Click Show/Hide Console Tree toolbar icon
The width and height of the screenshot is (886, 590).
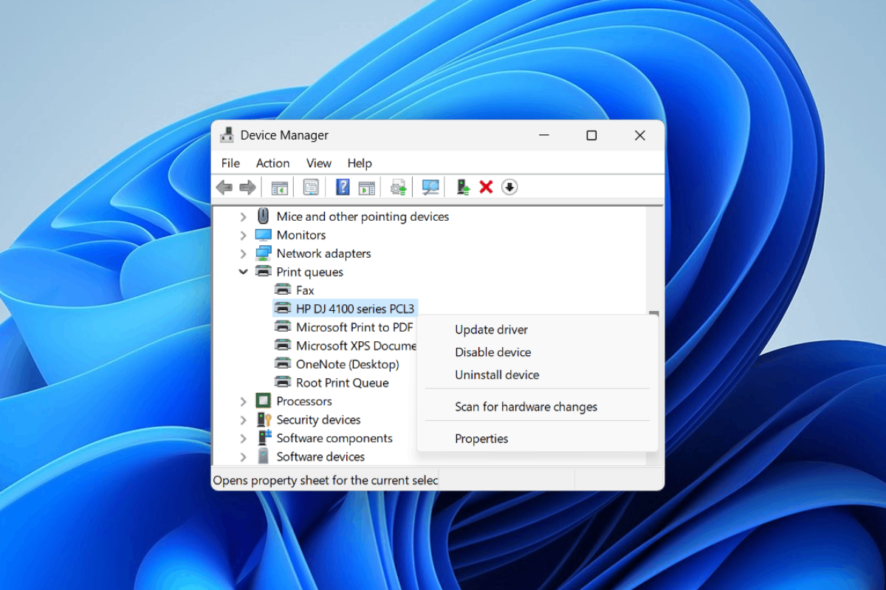279,188
